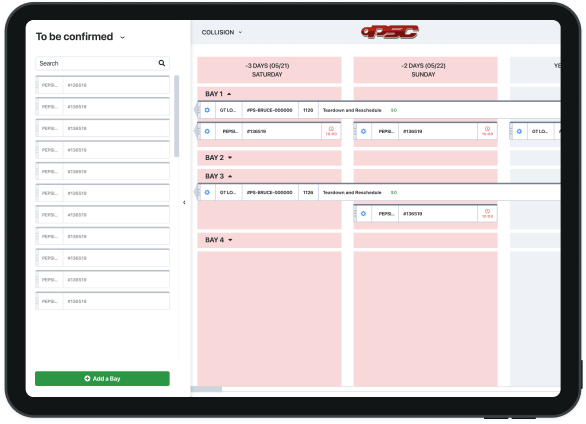586x424 pixels.
Task: Click the green '$0' amount in BAY 3
Action: 394,192
